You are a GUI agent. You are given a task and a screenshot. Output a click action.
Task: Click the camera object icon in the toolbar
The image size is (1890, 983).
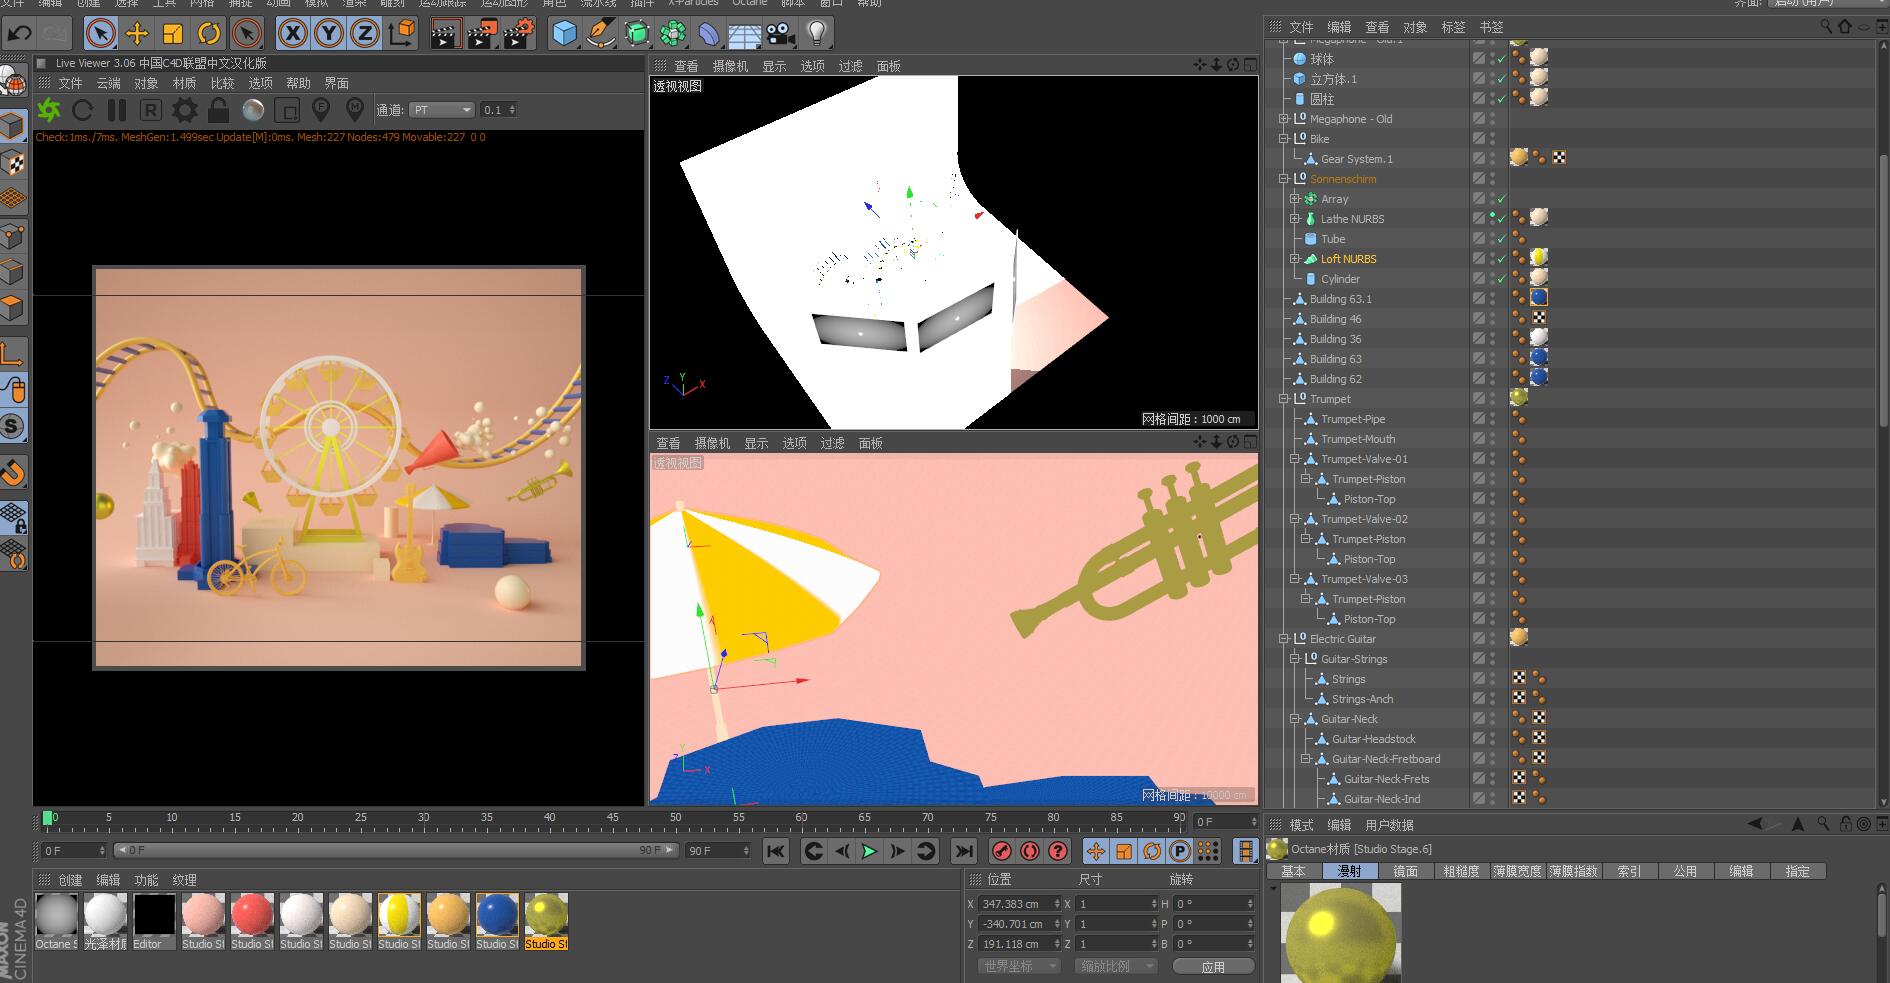(780, 34)
